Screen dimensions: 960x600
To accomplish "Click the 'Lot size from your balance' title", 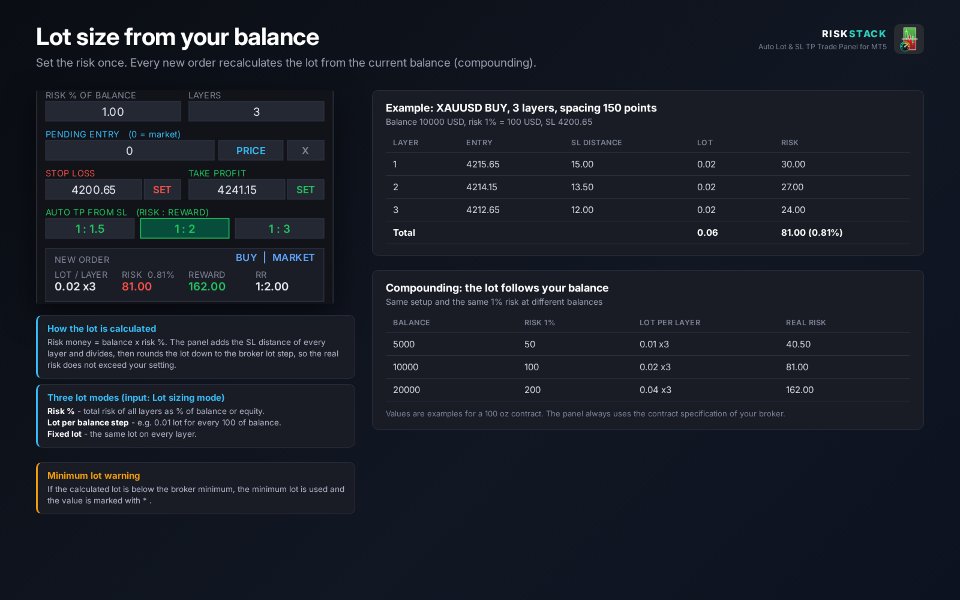I will coord(178,37).
